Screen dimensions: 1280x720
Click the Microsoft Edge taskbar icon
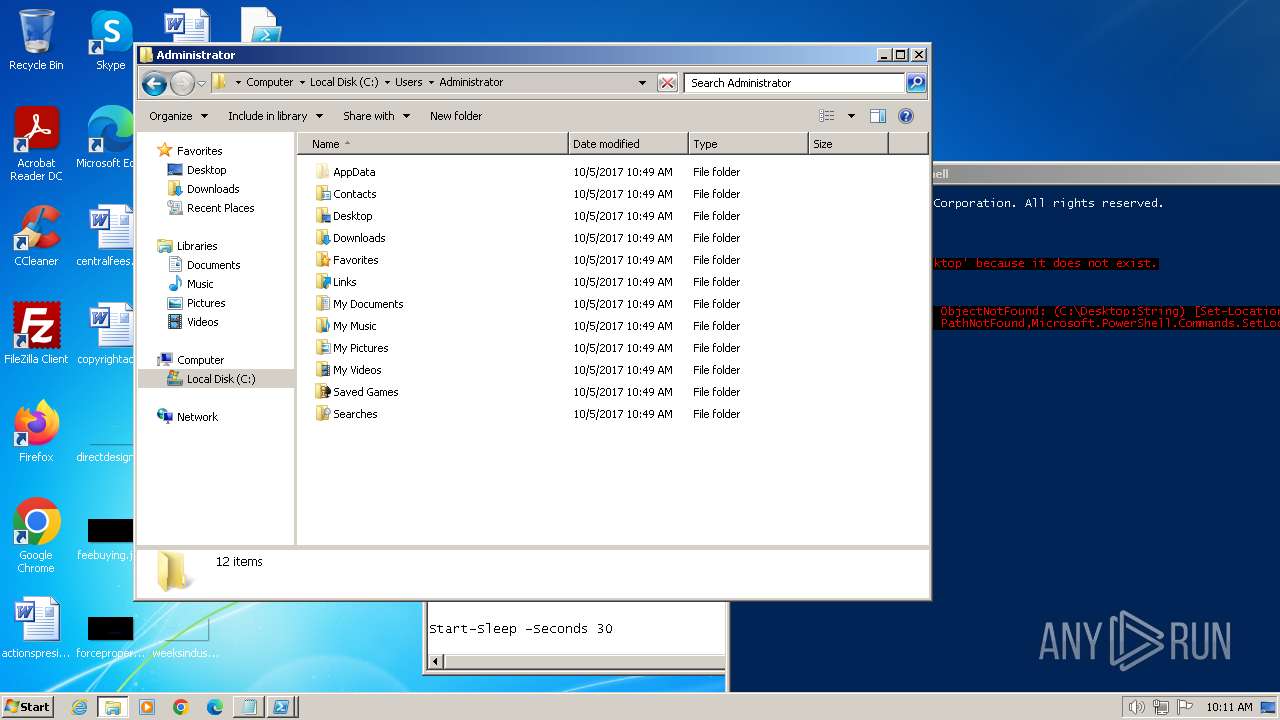(x=214, y=707)
